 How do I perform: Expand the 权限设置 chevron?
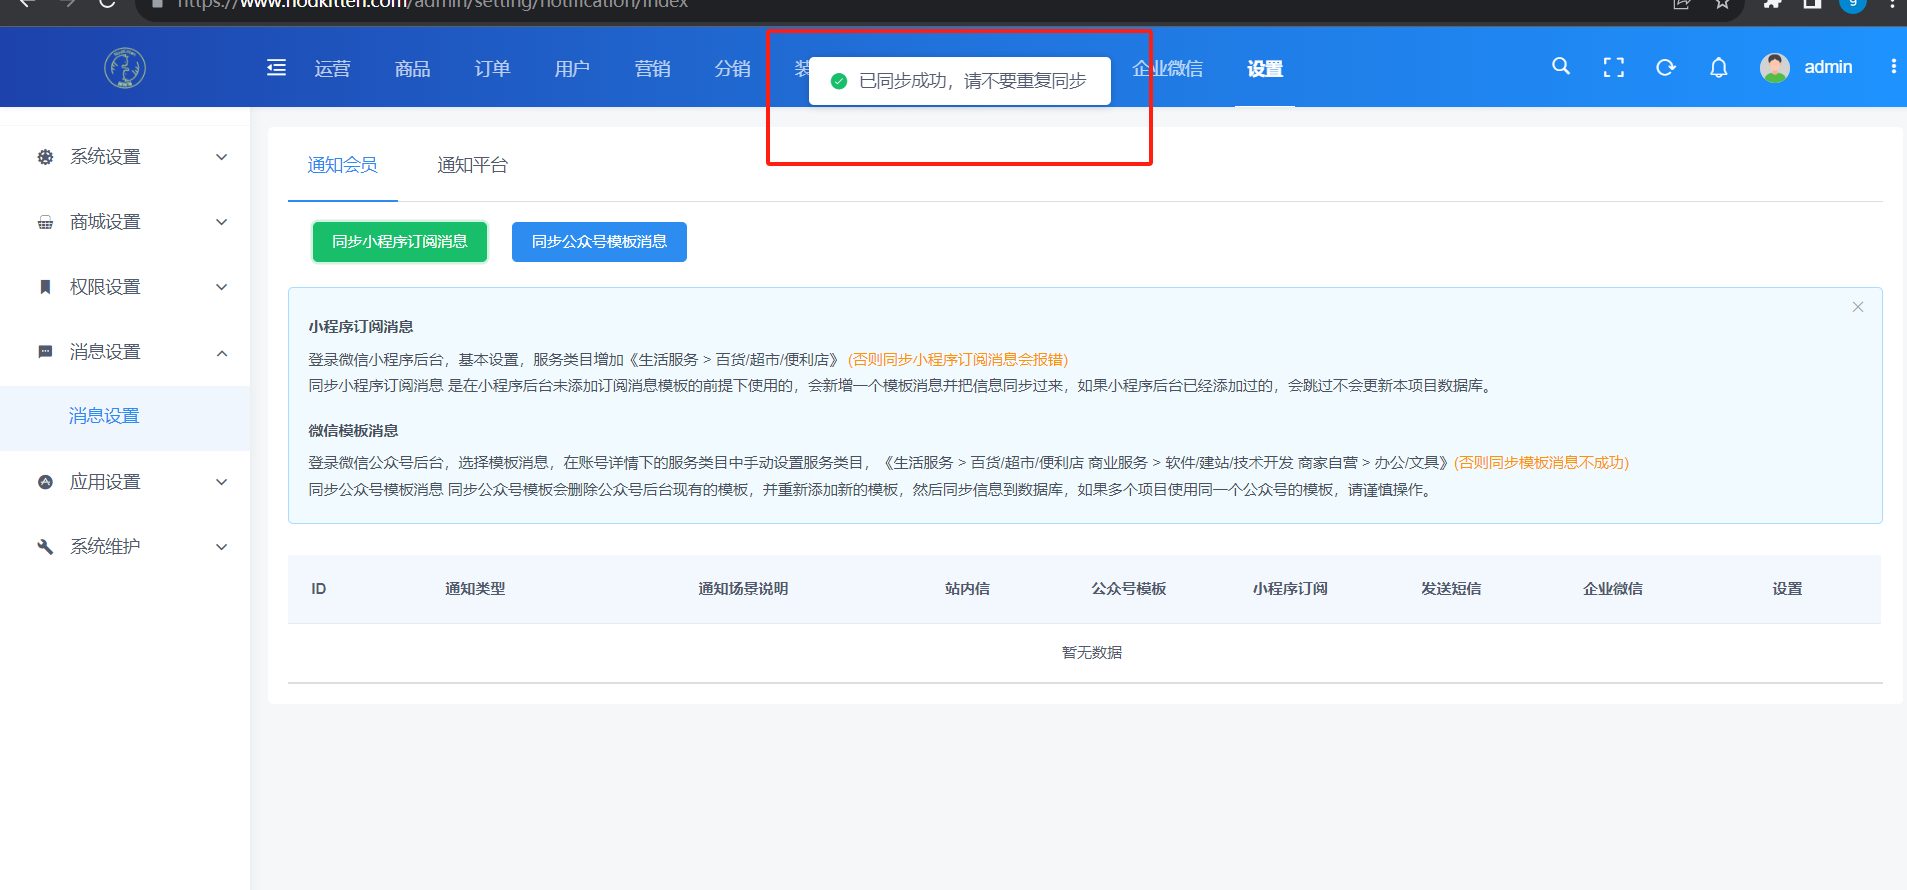[222, 287]
